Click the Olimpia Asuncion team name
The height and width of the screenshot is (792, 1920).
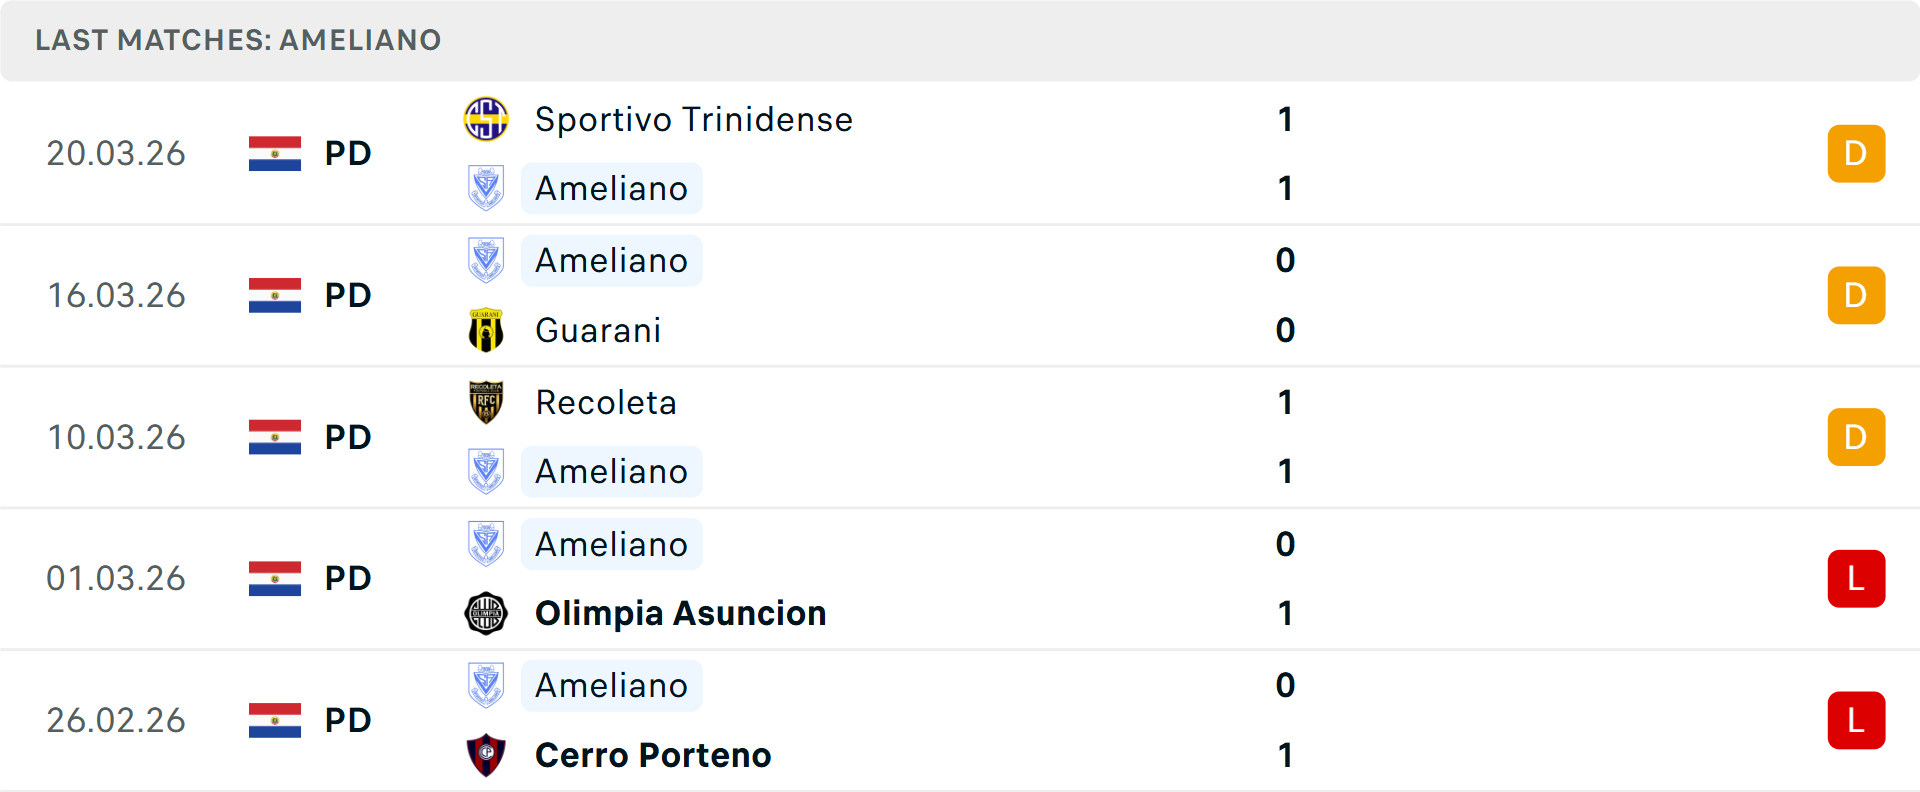[x=681, y=613]
